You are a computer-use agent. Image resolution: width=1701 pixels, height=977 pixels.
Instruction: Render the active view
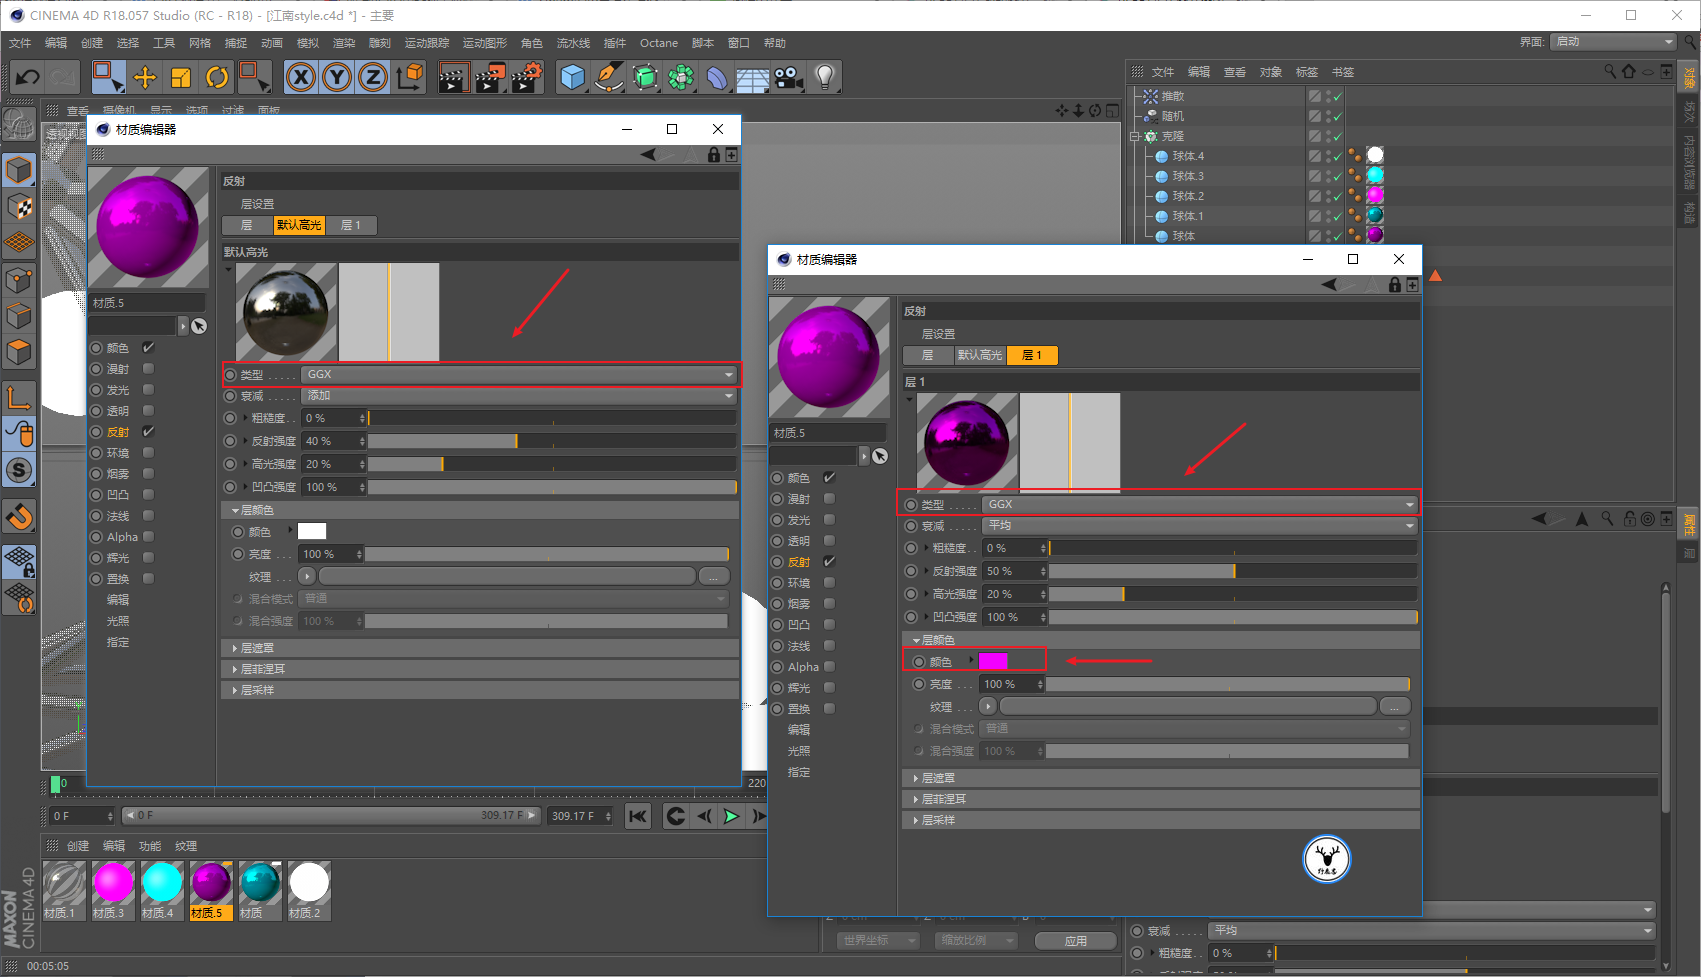(x=453, y=77)
